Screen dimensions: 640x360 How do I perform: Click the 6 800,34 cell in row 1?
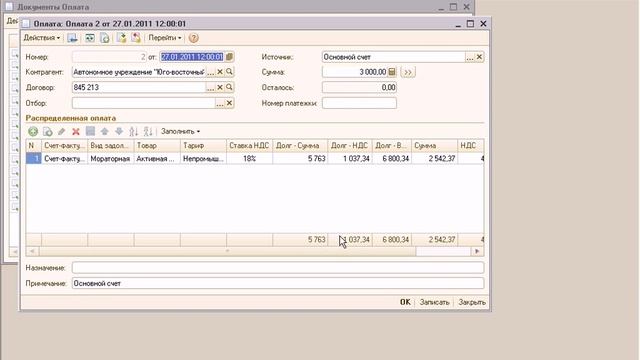click(392, 158)
